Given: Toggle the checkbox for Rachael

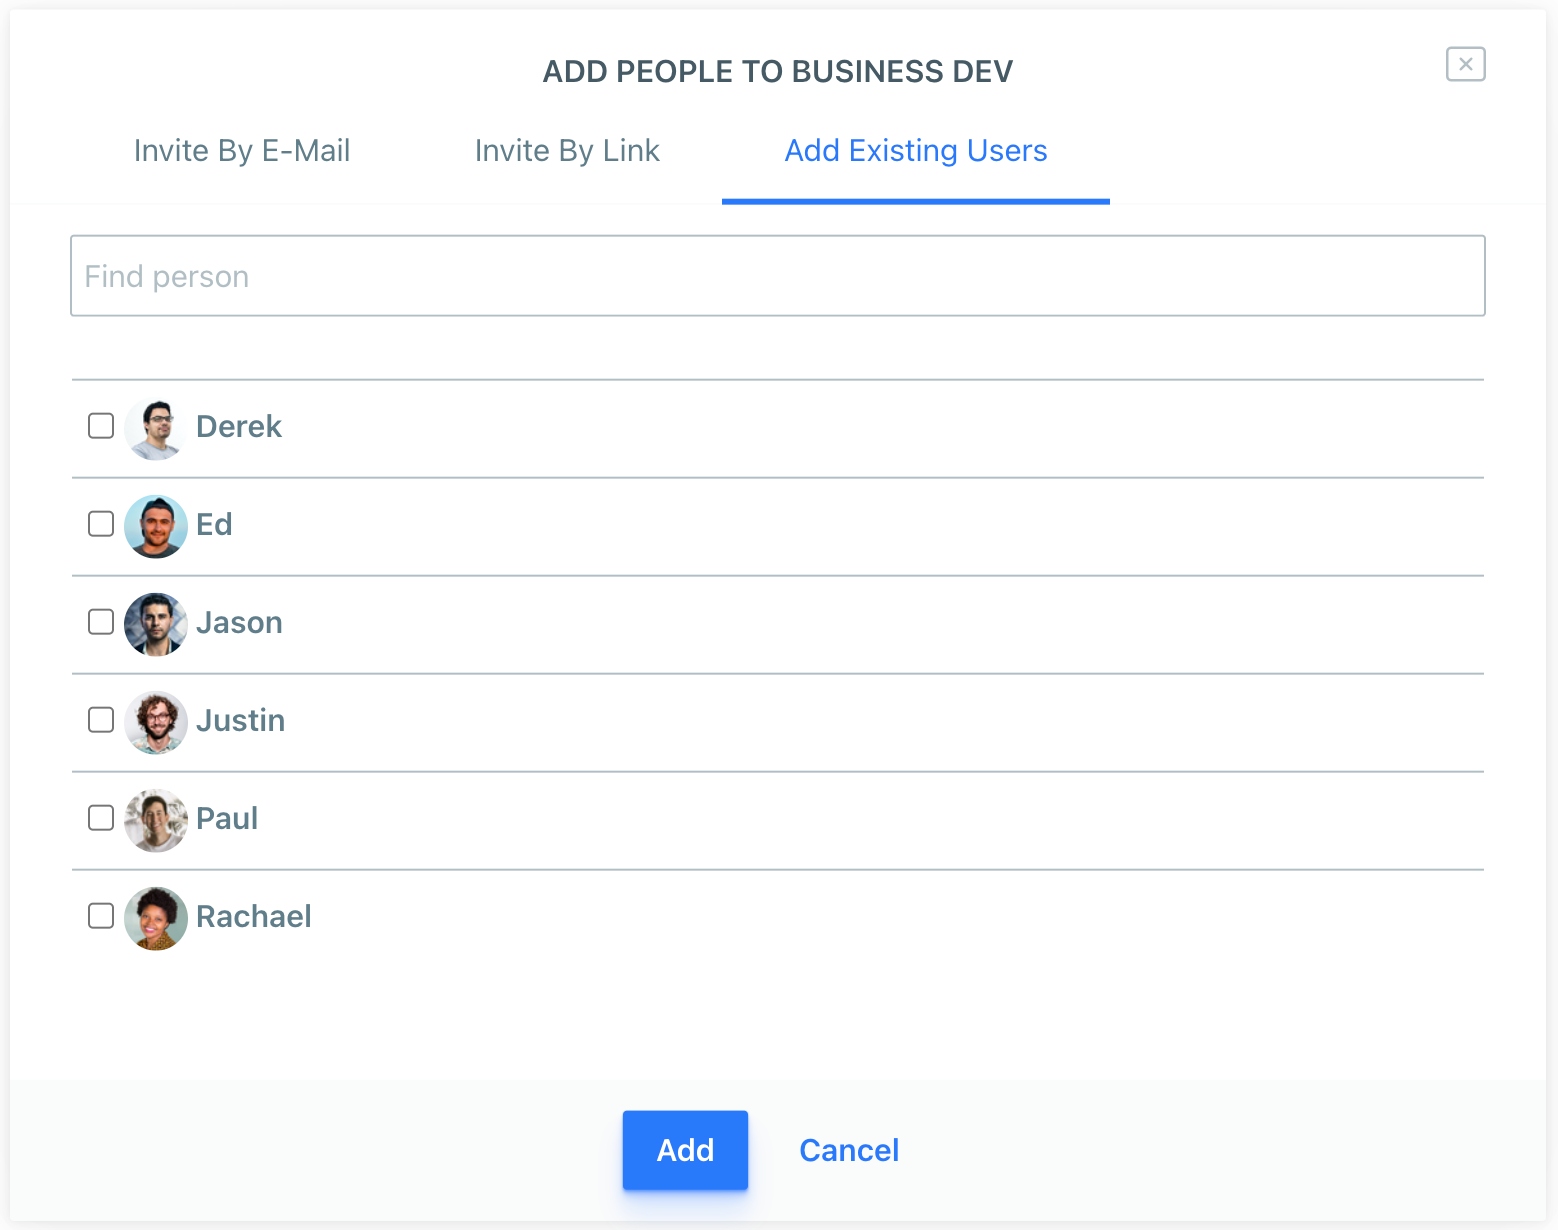Looking at the screenshot, I should tap(101, 916).
